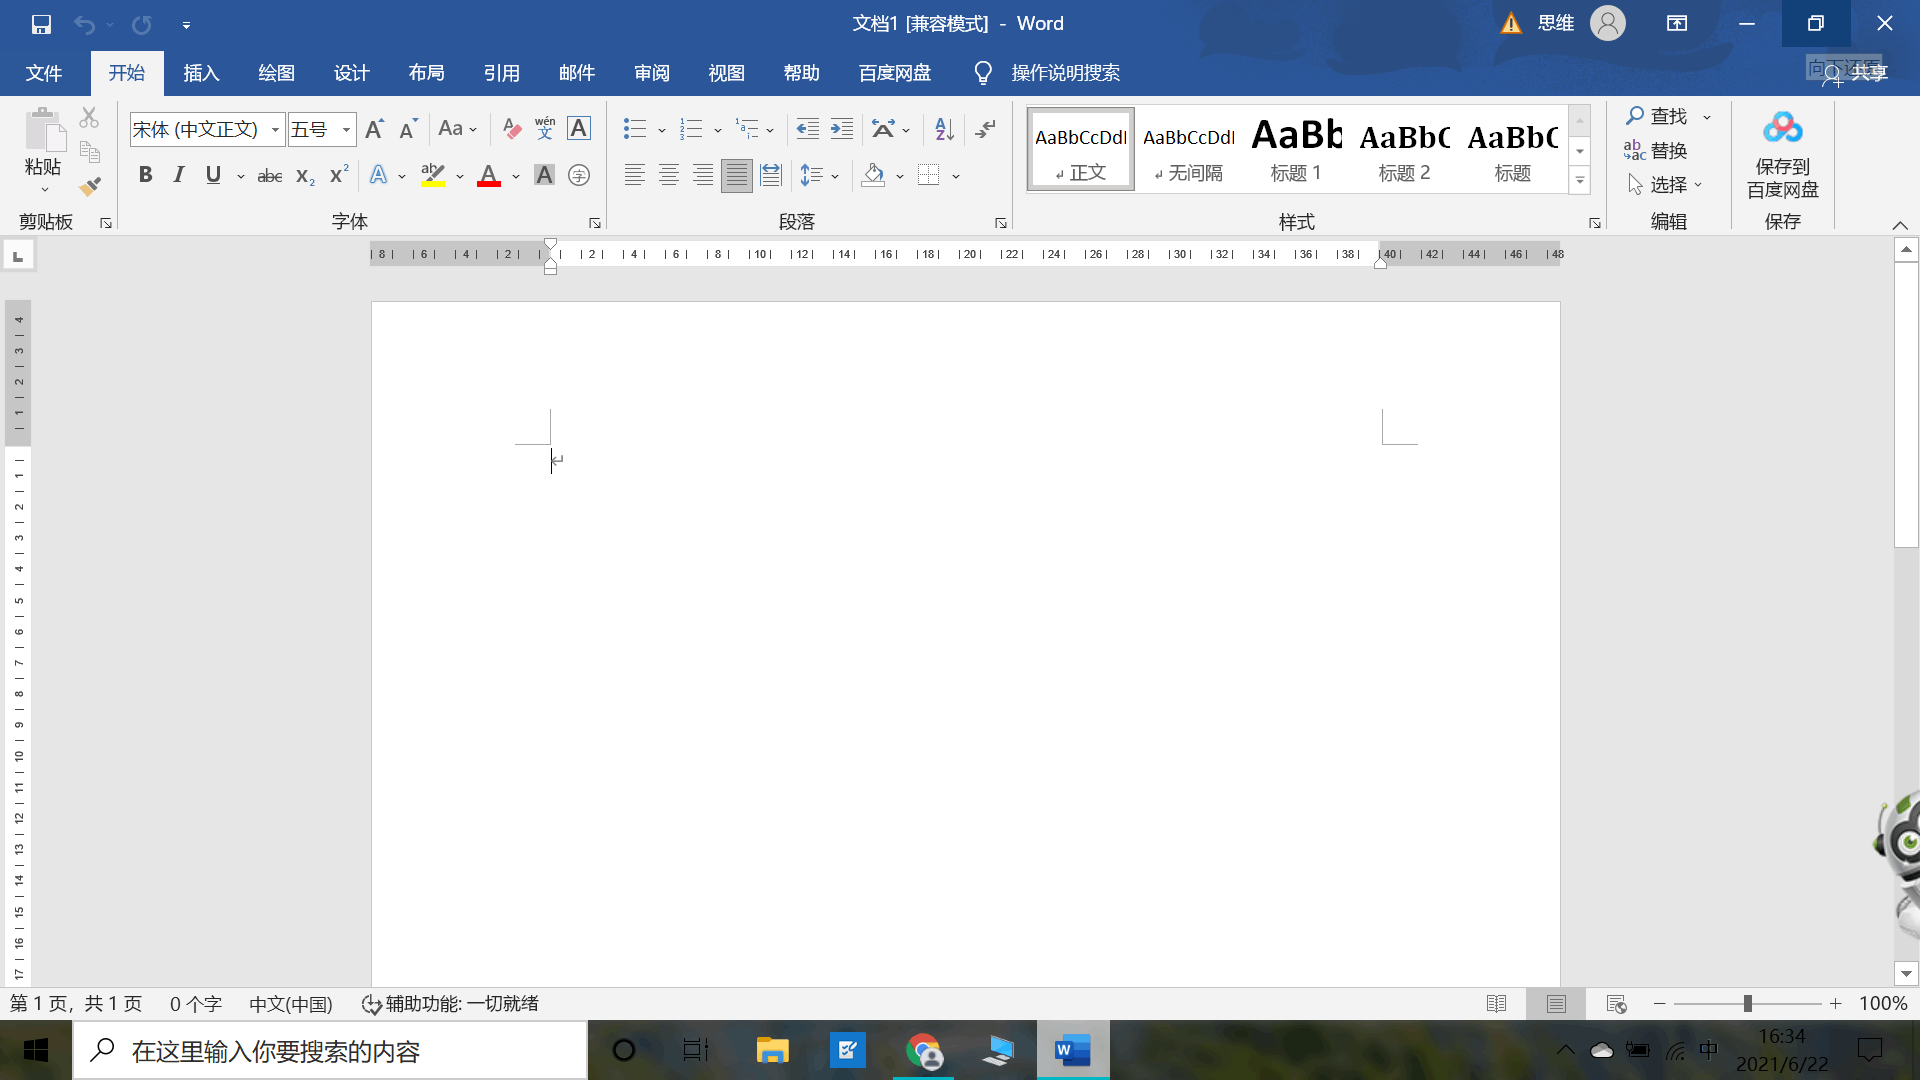Image resolution: width=1920 pixels, height=1080 pixels.
Task: Click the Increase Indent icon
Action: click(842, 129)
